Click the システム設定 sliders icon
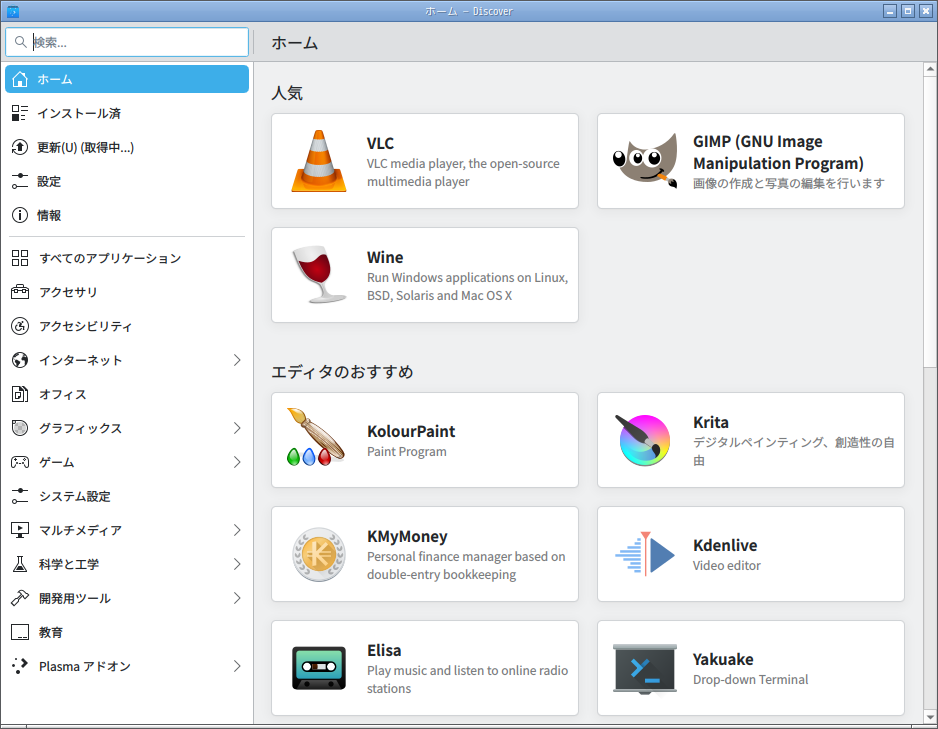 click(20, 496)
